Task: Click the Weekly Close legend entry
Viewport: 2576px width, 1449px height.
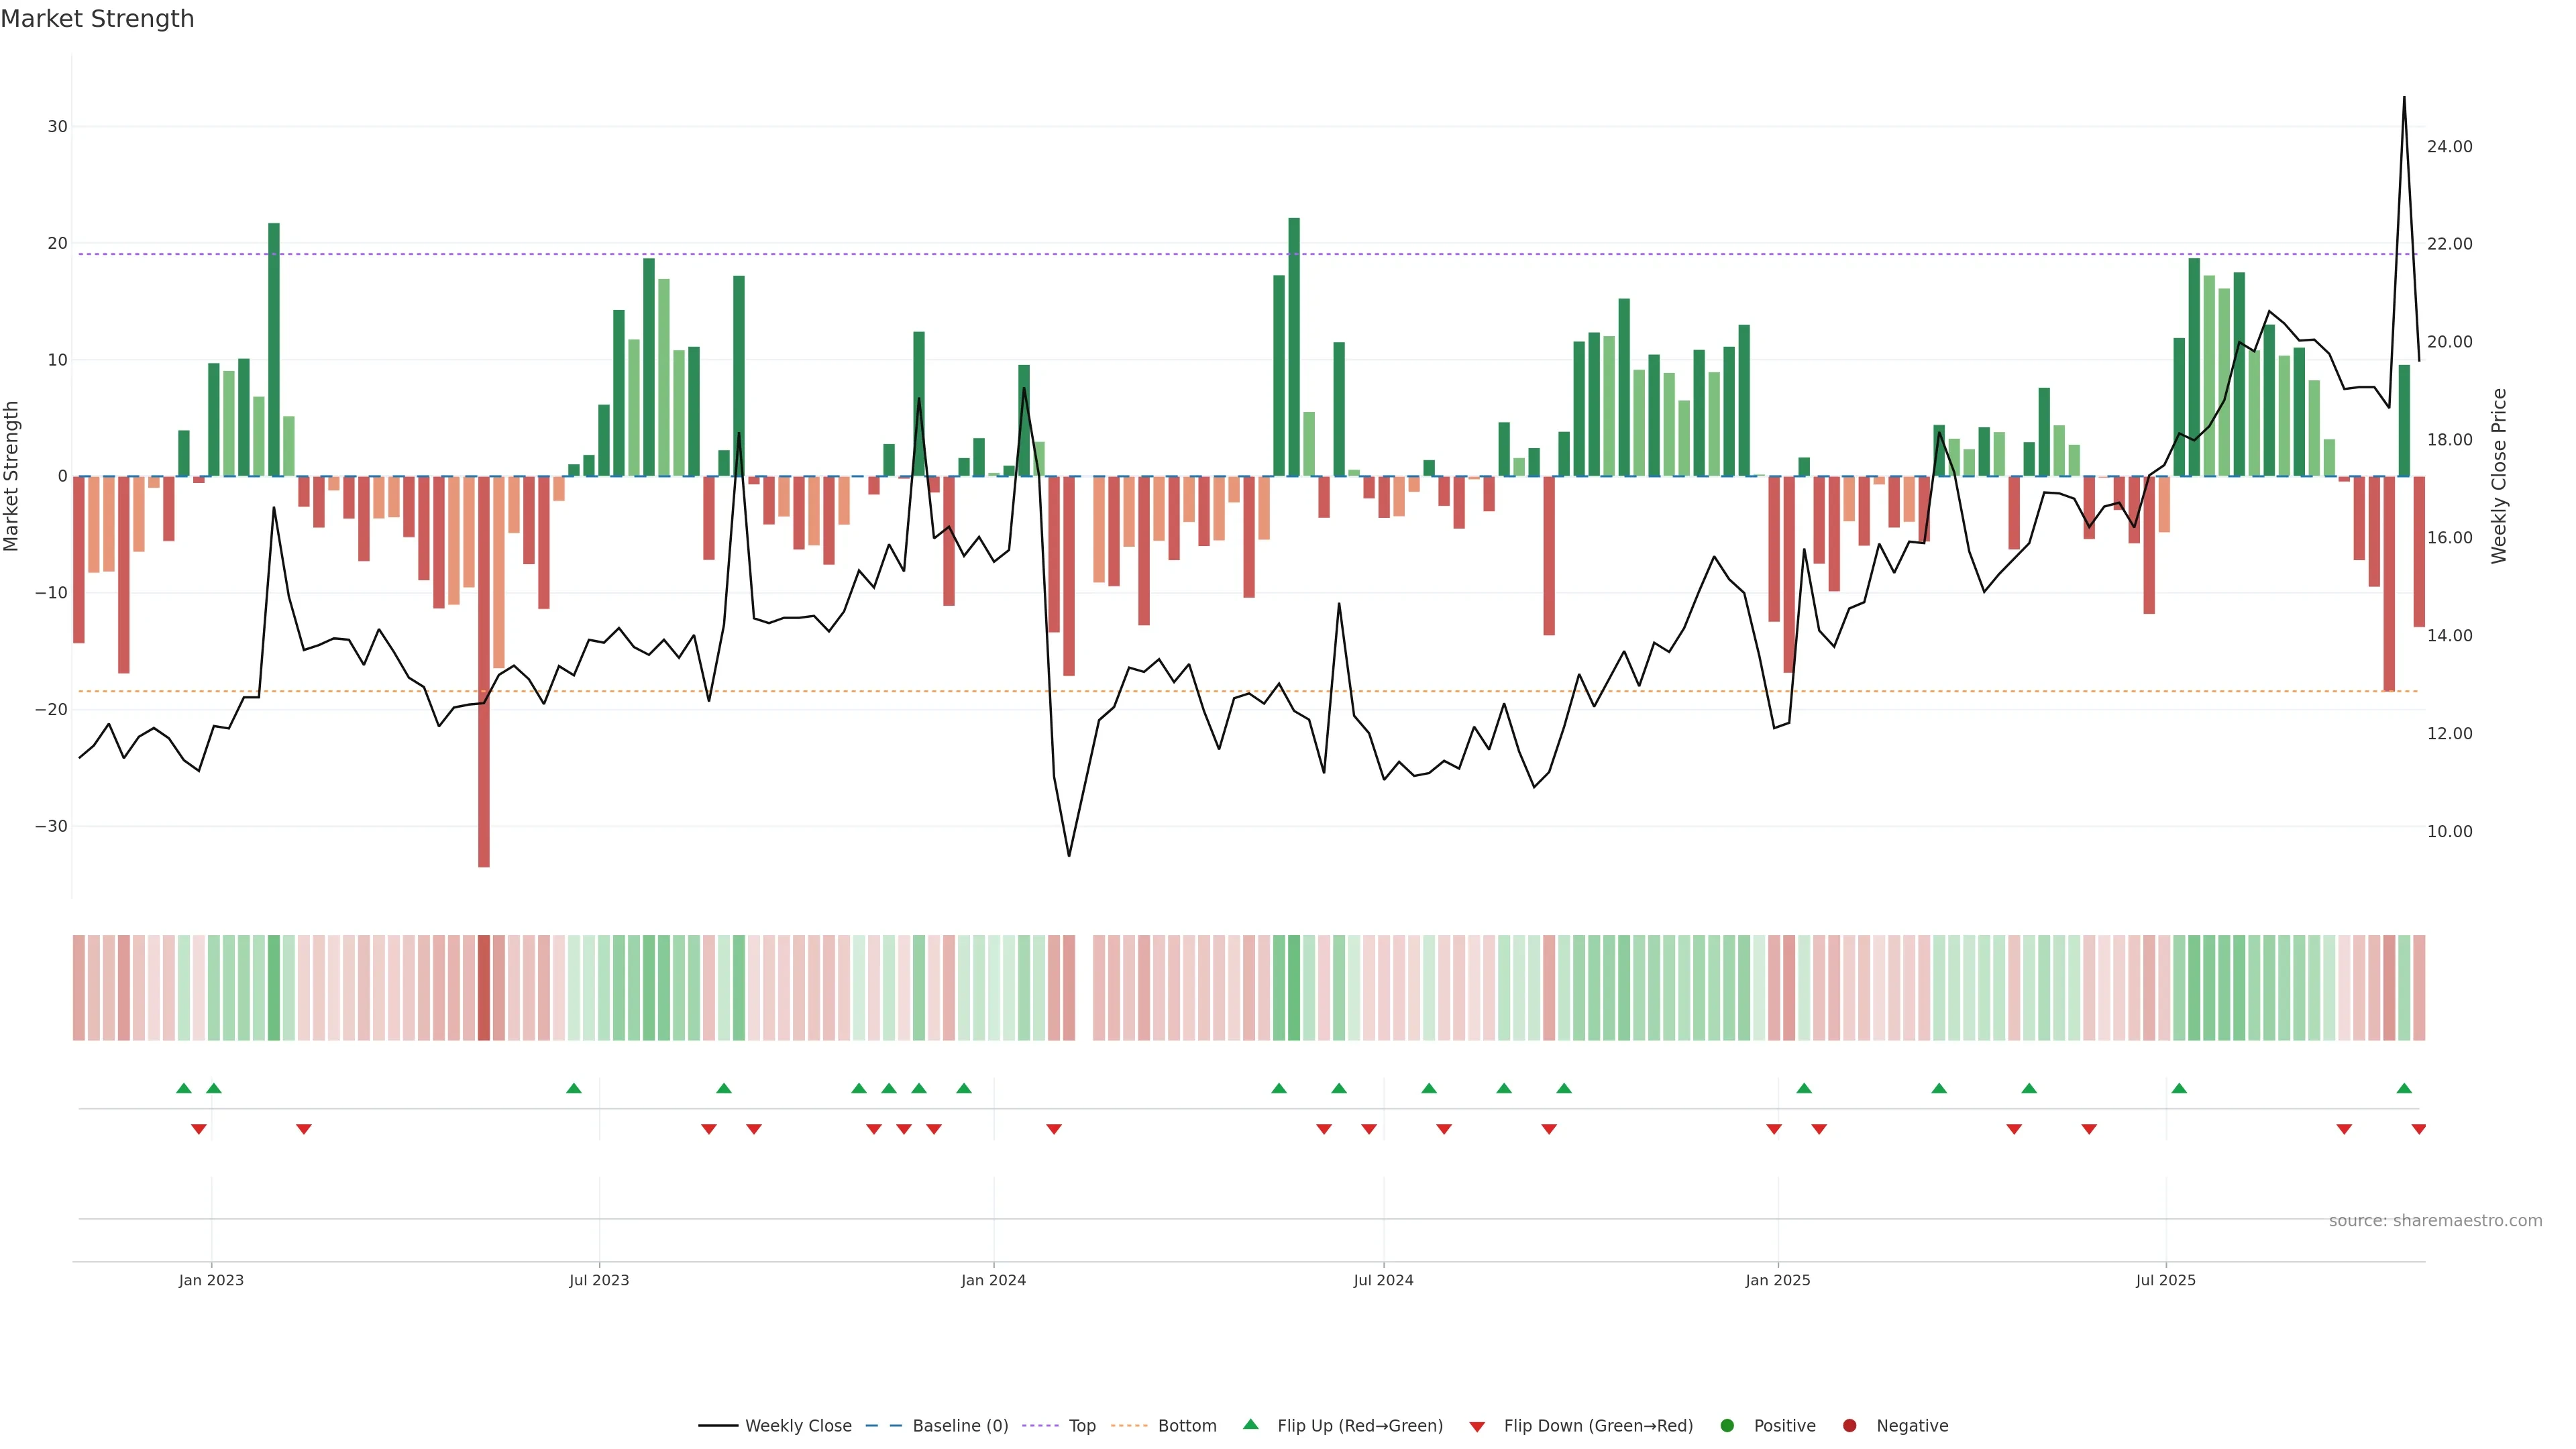Action: coord(797,1425)
